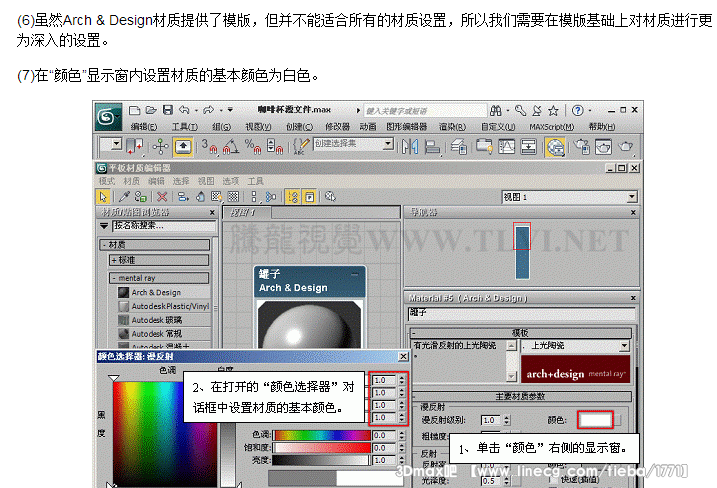Screen dimensions: 717x488
Task: Click the Show Background checker icon
Action: (233, 197)
